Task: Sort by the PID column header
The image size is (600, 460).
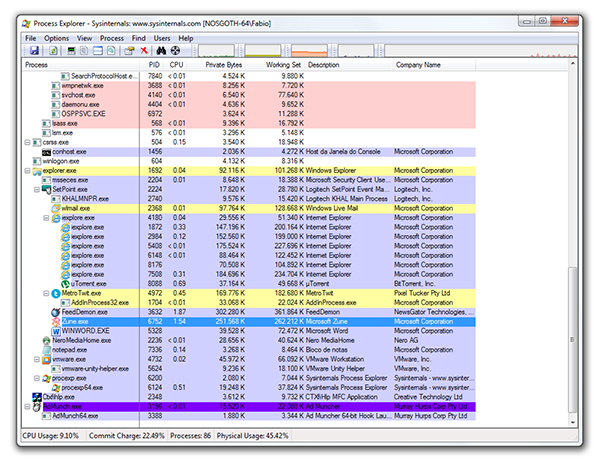Action: (x=154, y=65)
